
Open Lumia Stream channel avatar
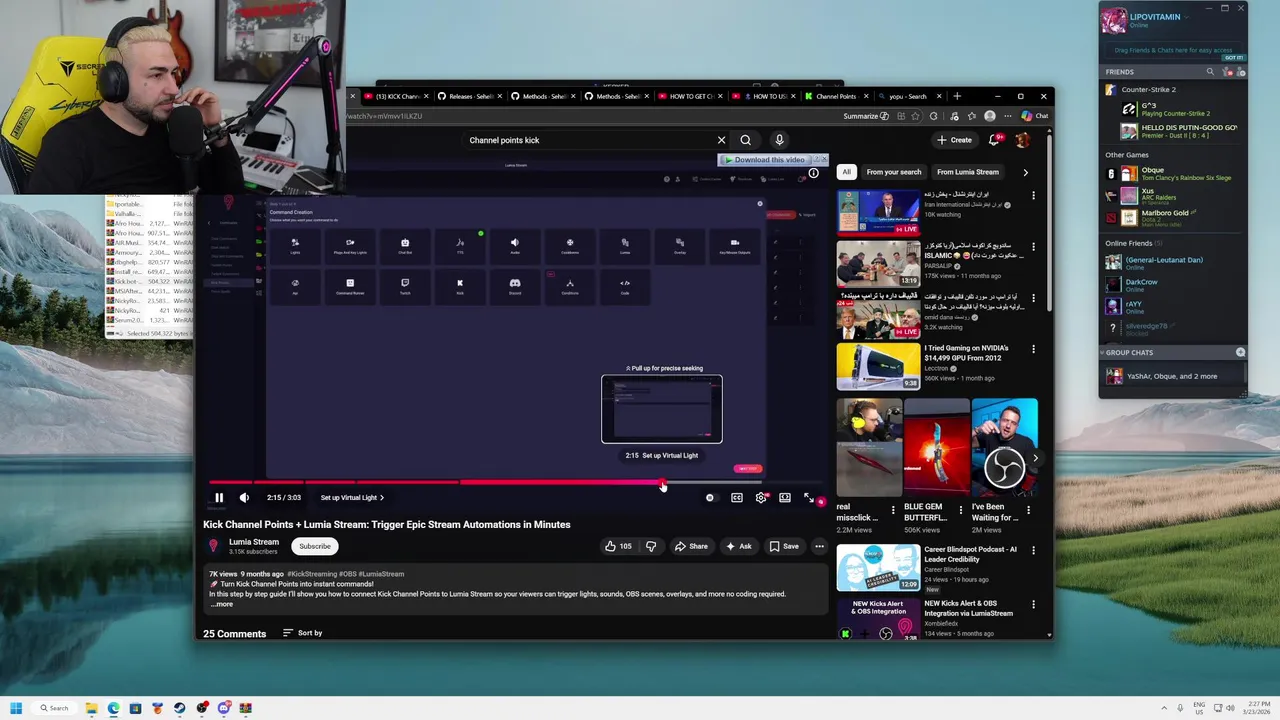click(x=213, y=546)
